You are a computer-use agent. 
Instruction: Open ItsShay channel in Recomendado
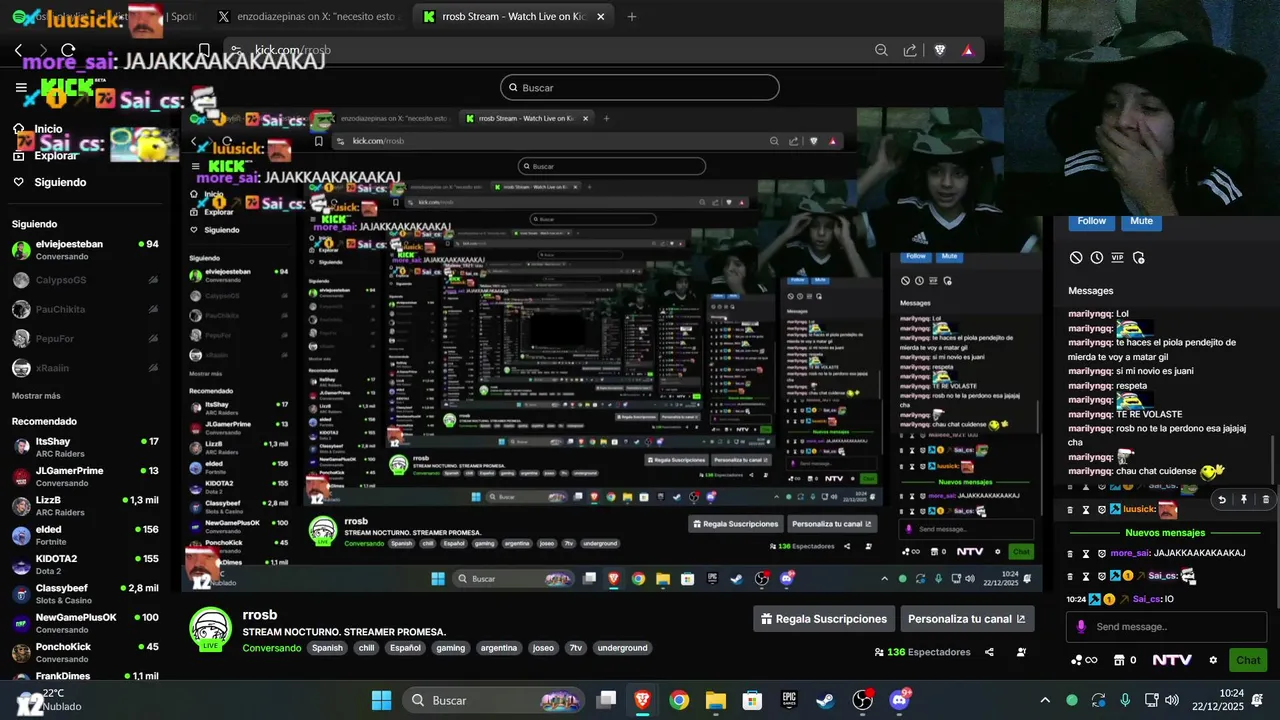pyautogui.click(x=85, y=447)
